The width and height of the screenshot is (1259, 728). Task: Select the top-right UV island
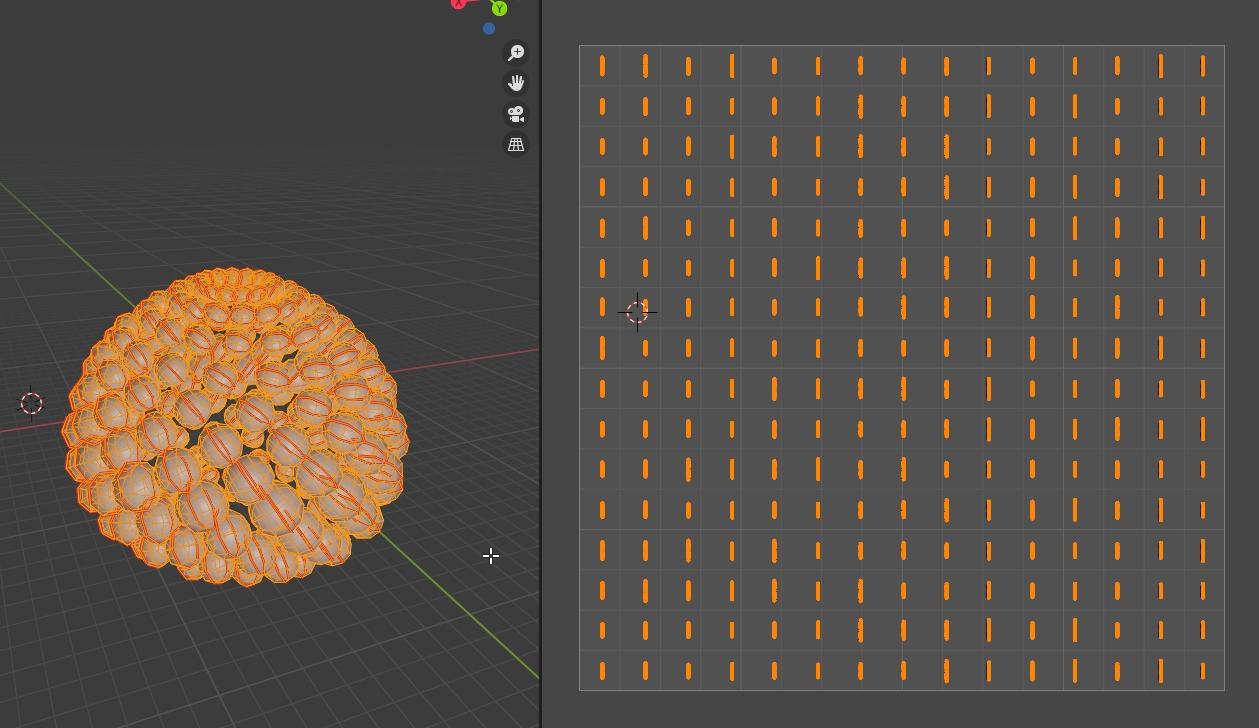click(x=1203, y=66)
